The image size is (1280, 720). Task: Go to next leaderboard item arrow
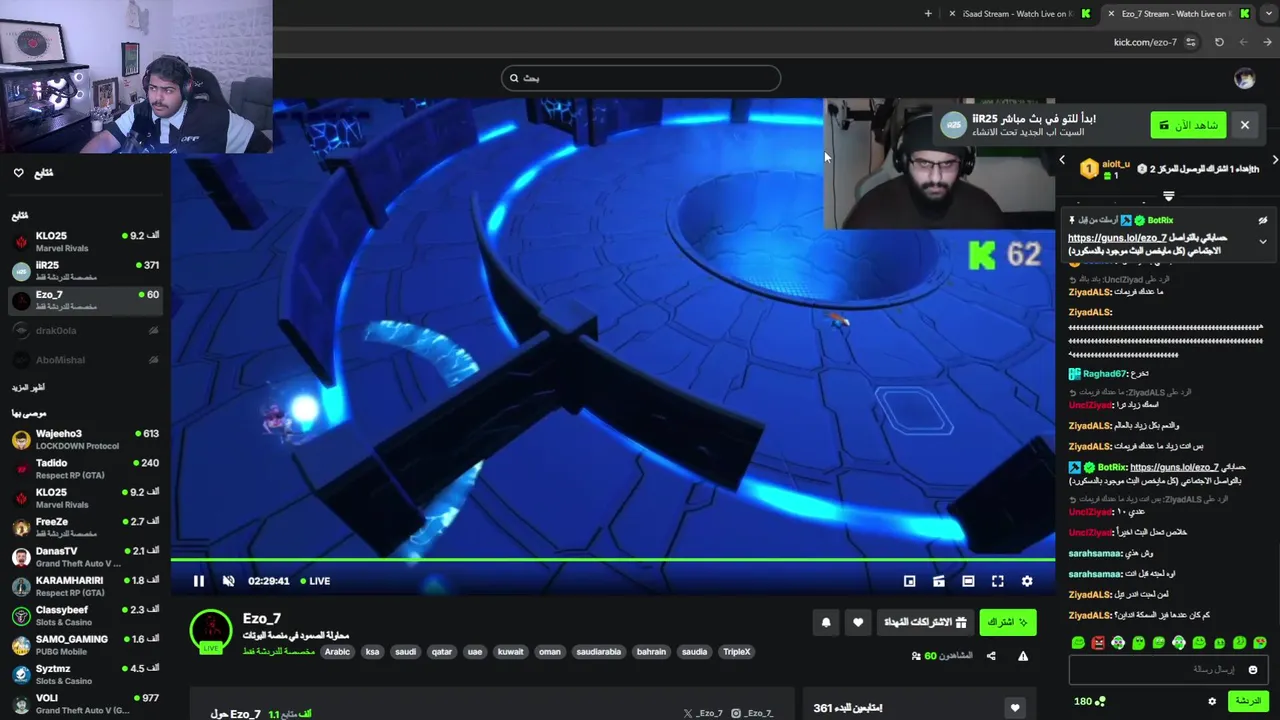pos(1275,160)
